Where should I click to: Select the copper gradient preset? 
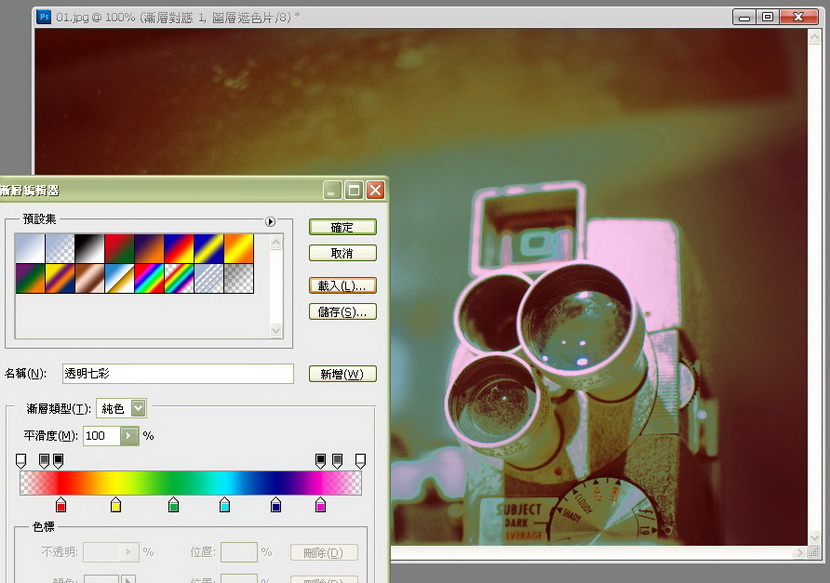[x=90, y=278]
